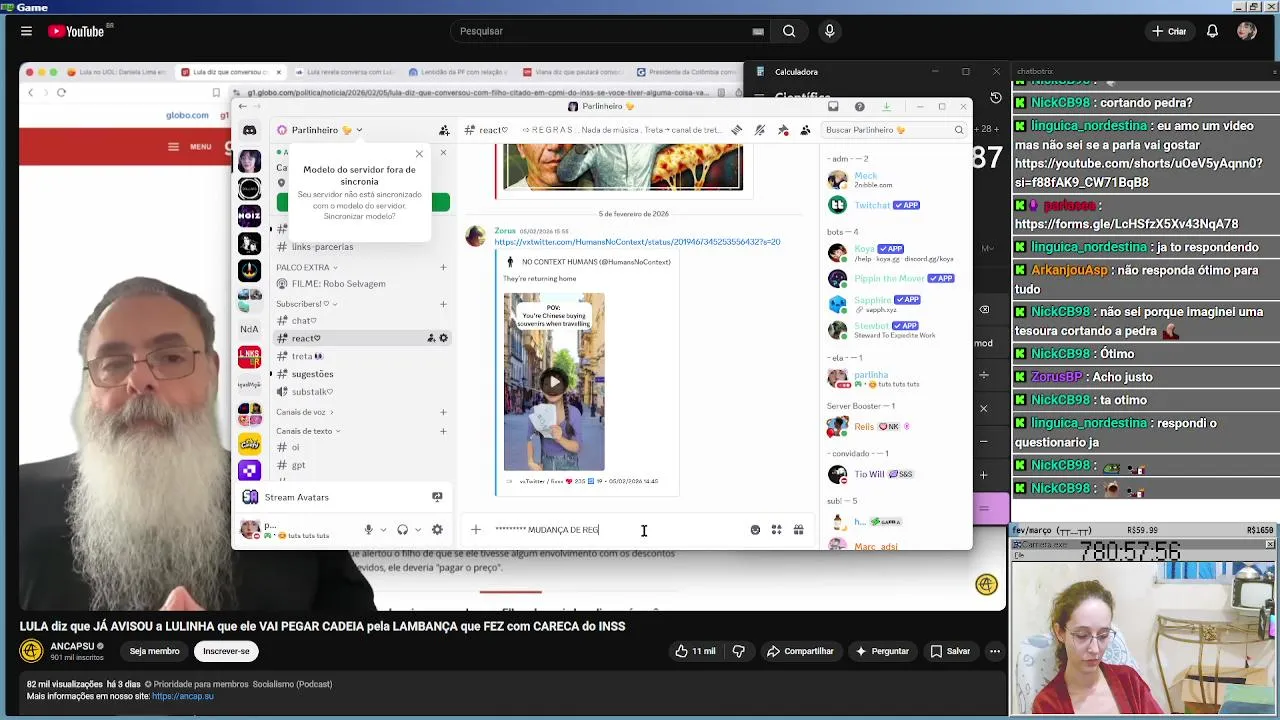This screenshot has height=720, width=1280.
Task: Edit react channel settings gear
Action: [x=443, y=338]
